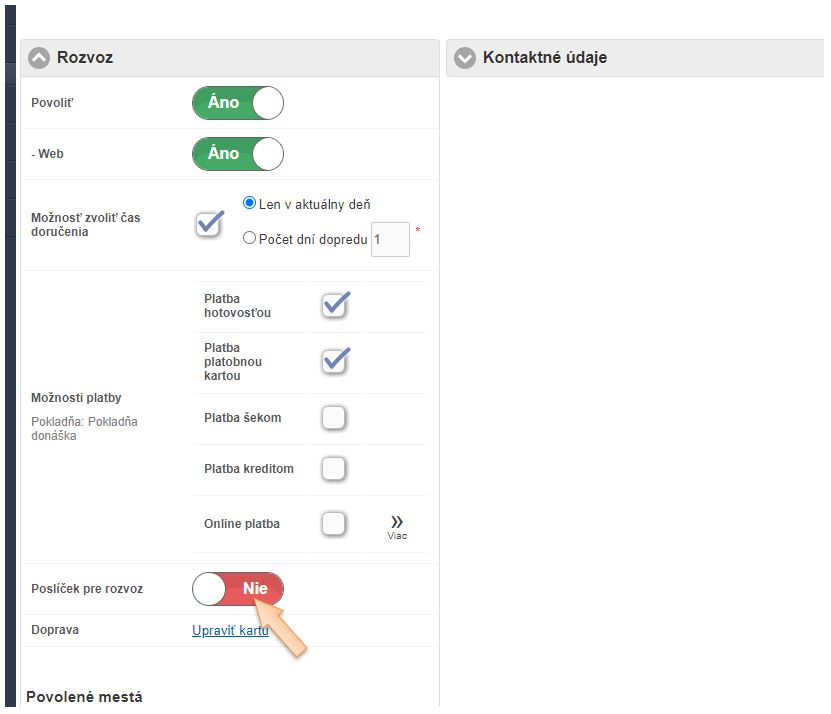The image size is (831, 714).
Task: Enable Platba šekom checkbox
Action: click(334, 417)
